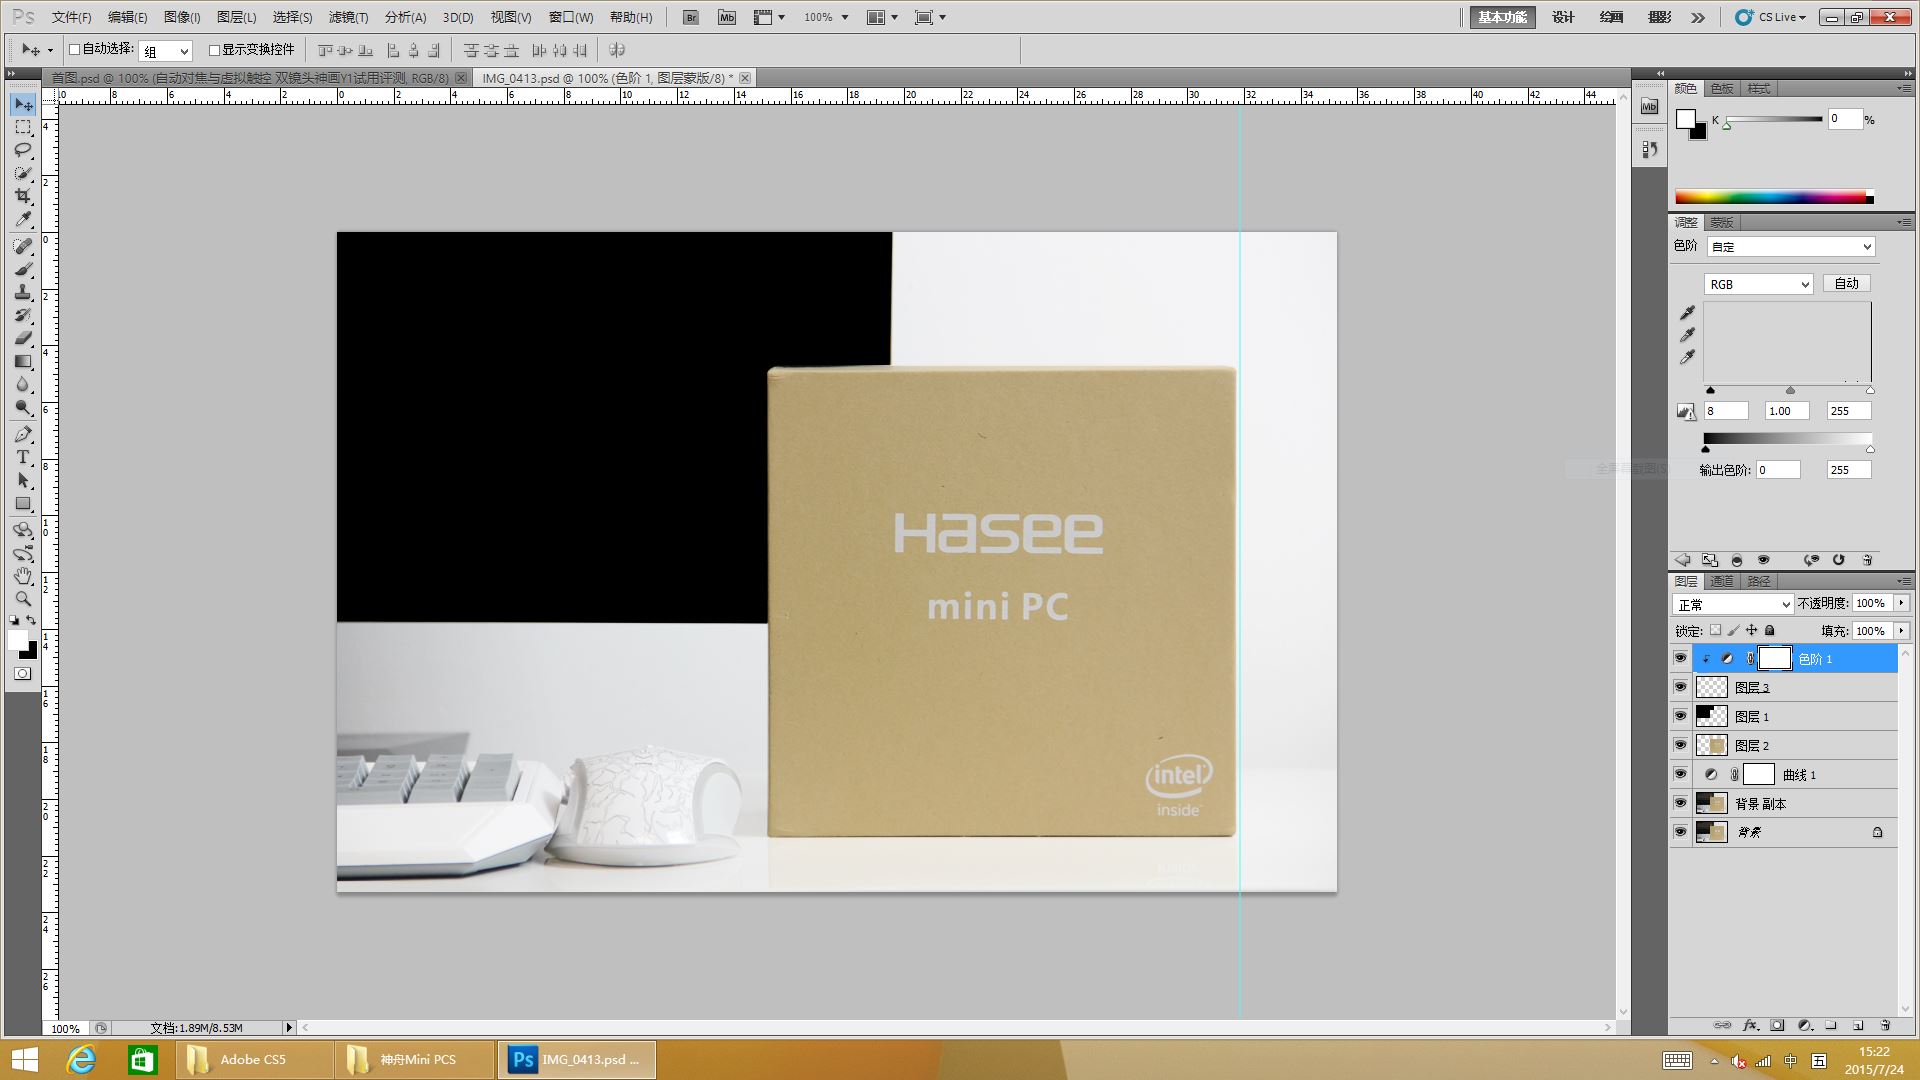Click the foreground color swatch in Color panel
1920x1080 pixels.
1686,119
